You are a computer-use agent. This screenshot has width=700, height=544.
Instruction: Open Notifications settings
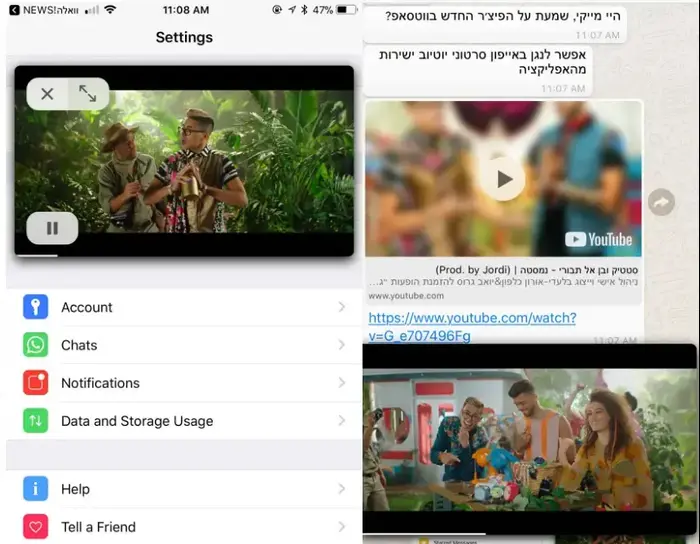184,383
